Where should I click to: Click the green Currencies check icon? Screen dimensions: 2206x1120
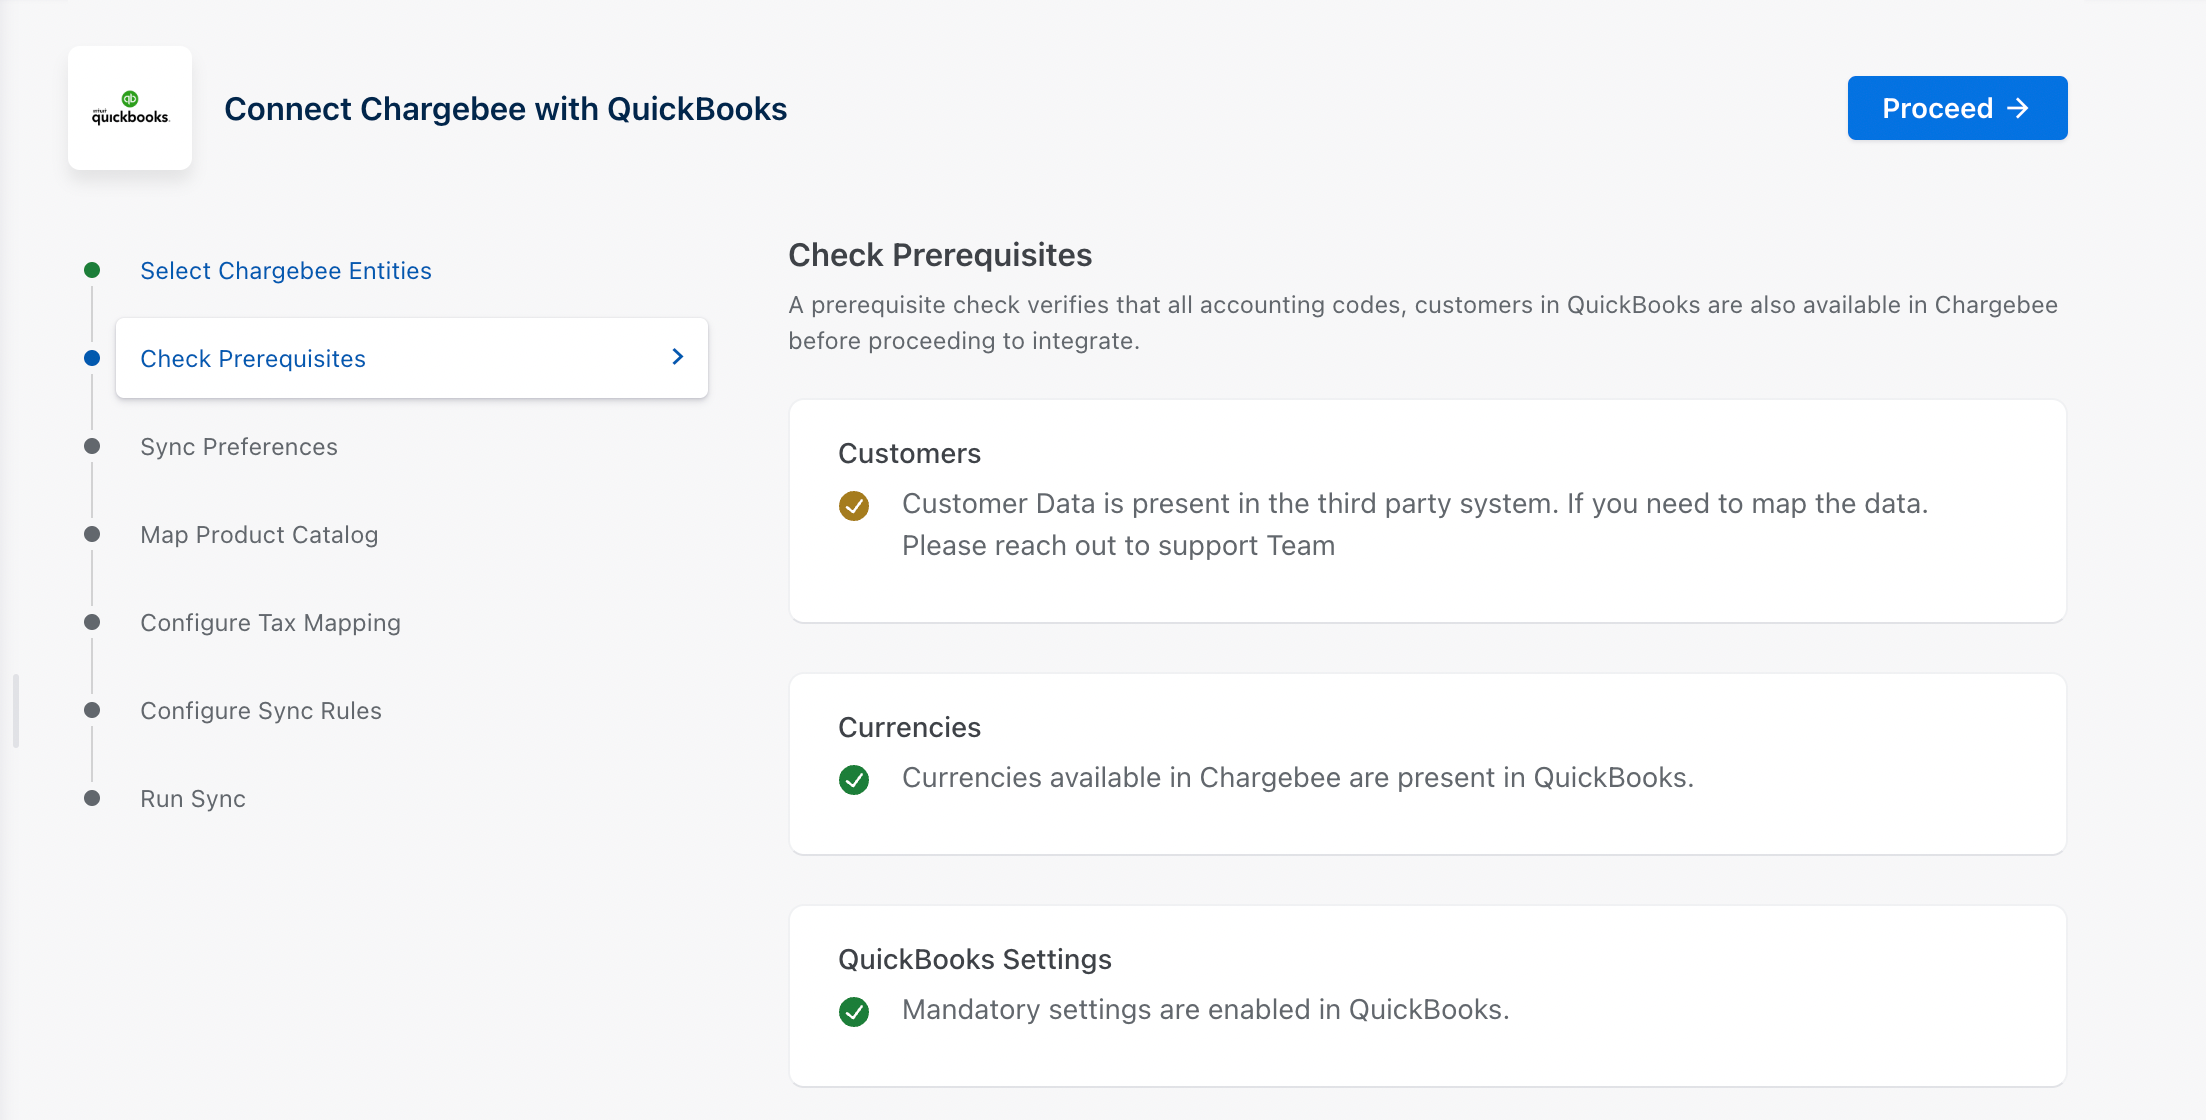point(854,780)
